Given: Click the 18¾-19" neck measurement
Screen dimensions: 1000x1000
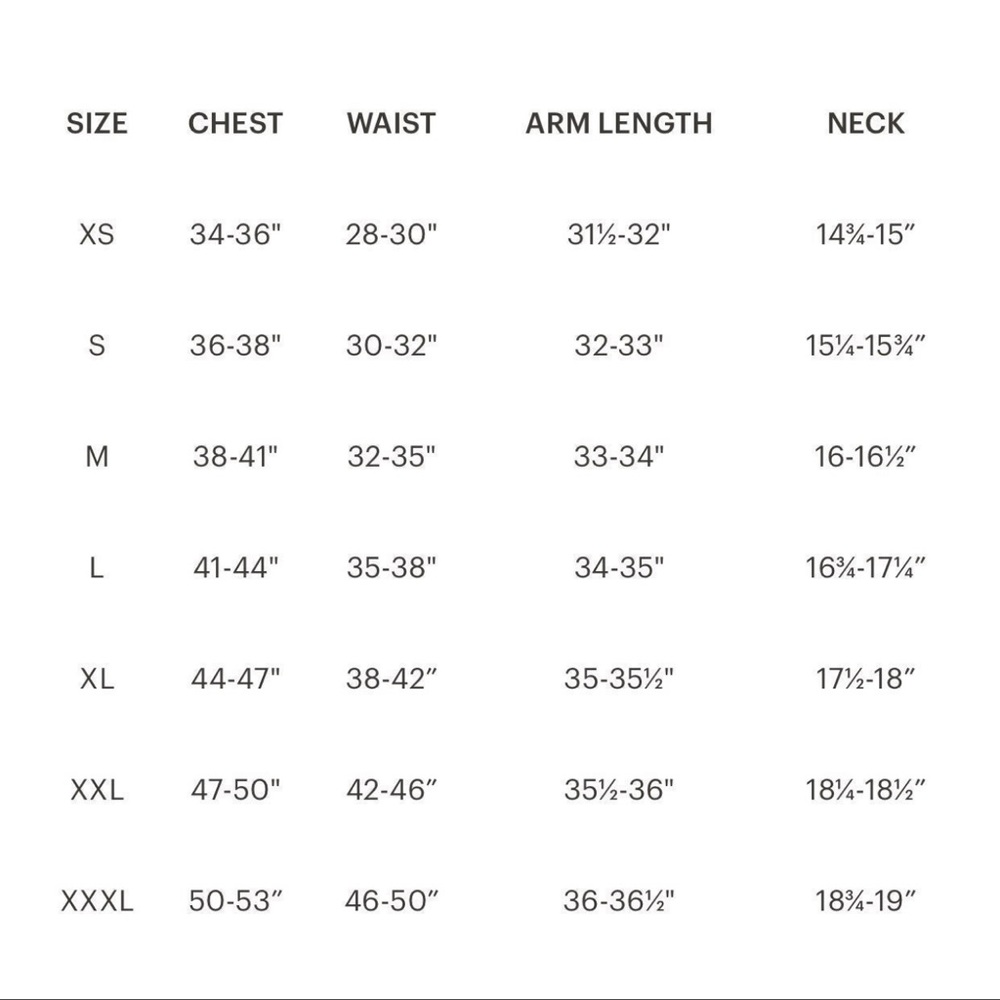Looking at the screenshot, I should click(x=865, y=901).
